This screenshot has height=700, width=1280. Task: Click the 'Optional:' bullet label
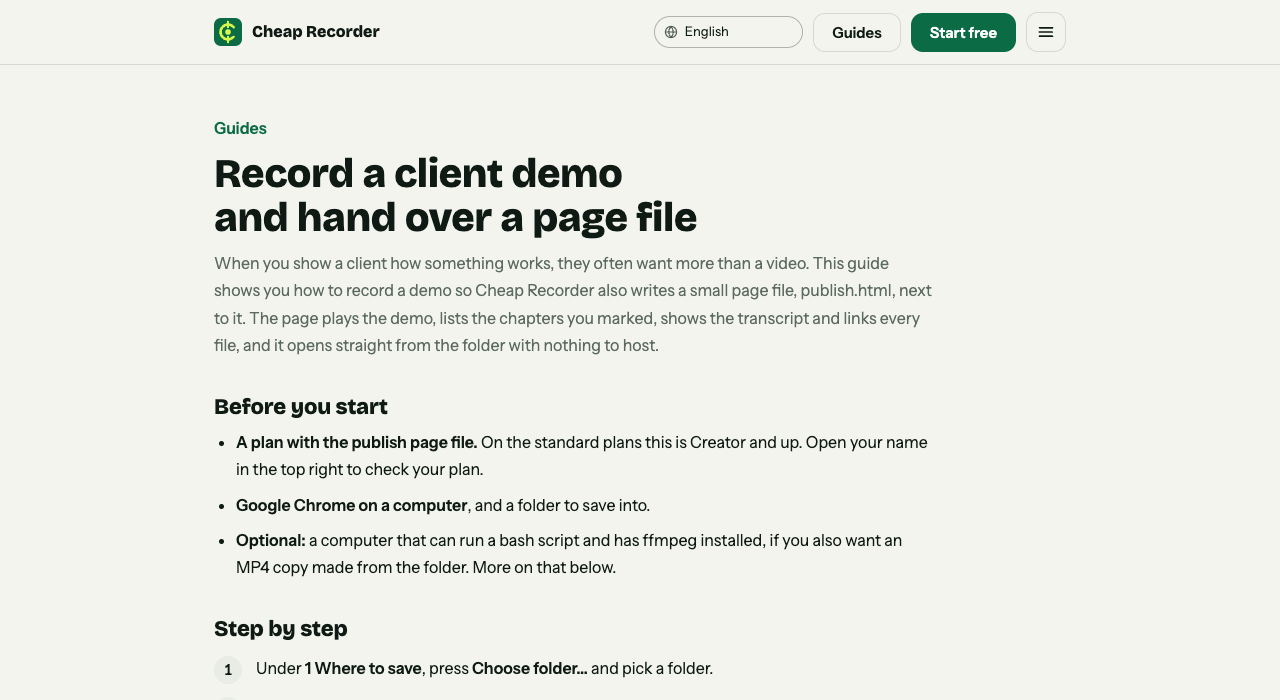[x=271, y=540]
